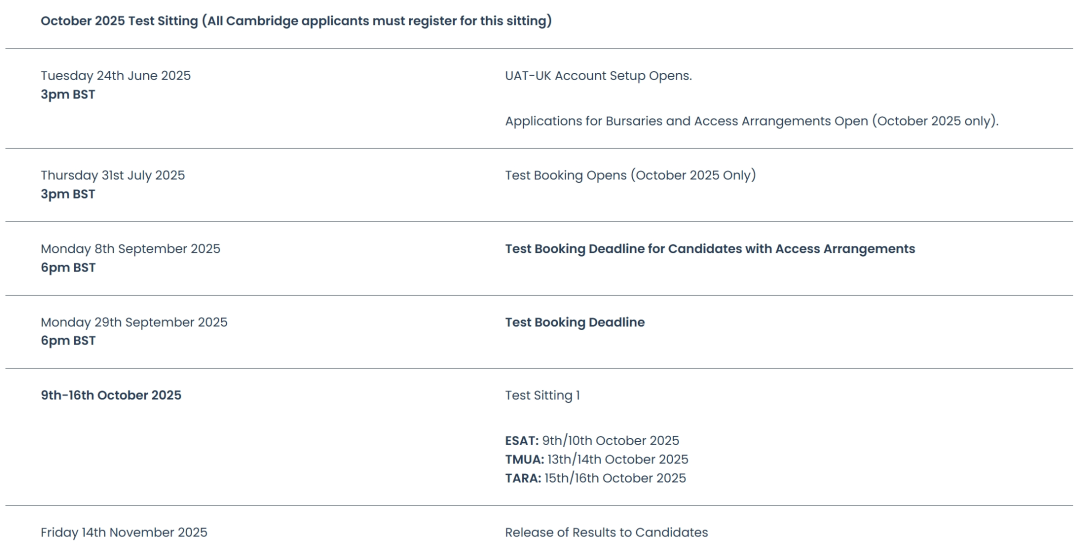
Task: Select 6pm BST under 8th September
Action: pyautogui.click(x=68, y=267)
